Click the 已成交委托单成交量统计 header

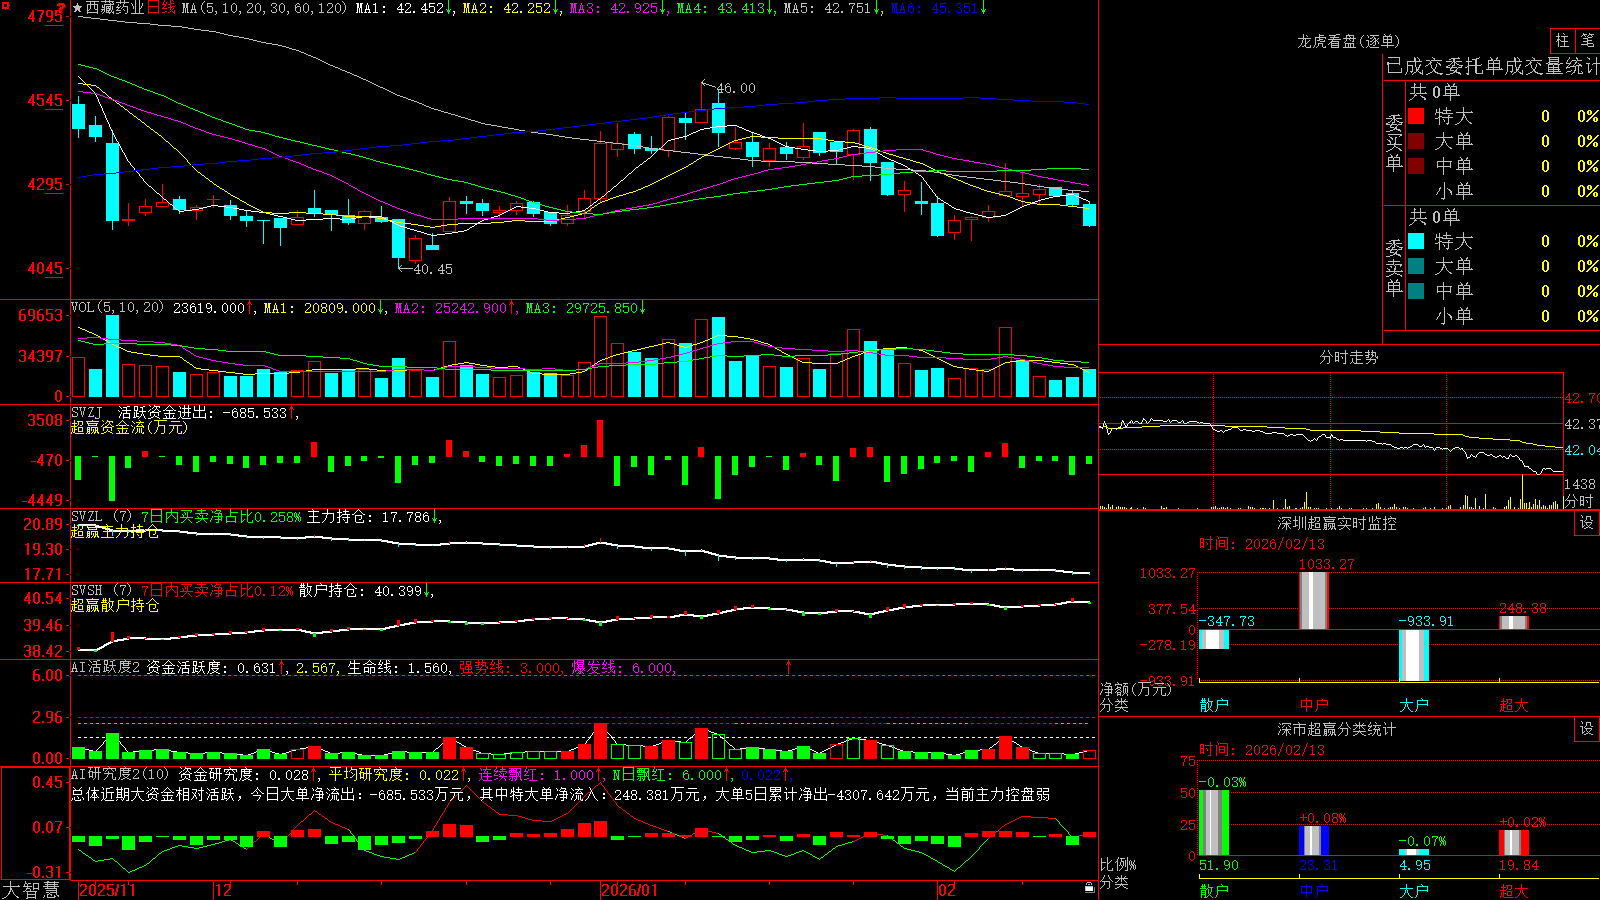1493,66
